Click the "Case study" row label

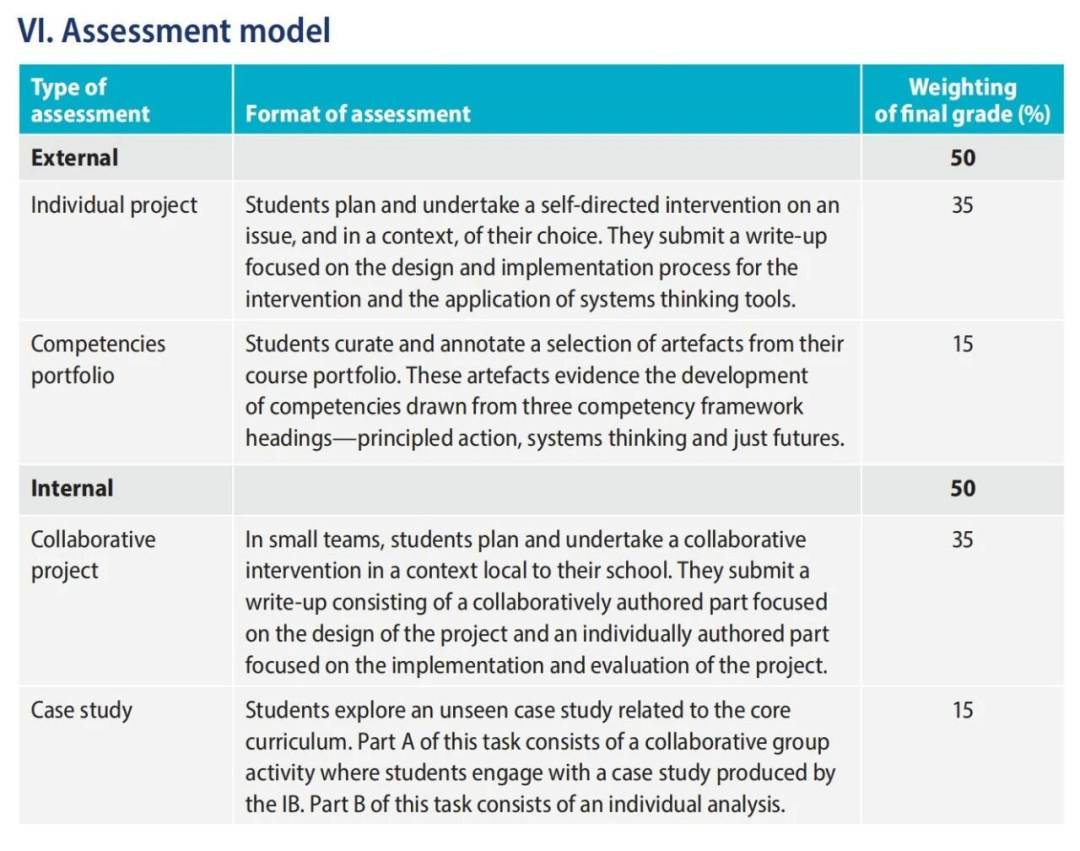81,711
